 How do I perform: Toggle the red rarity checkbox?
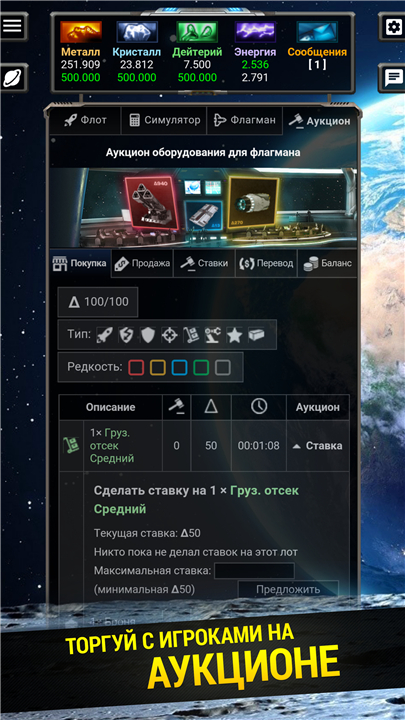(136, 367)
